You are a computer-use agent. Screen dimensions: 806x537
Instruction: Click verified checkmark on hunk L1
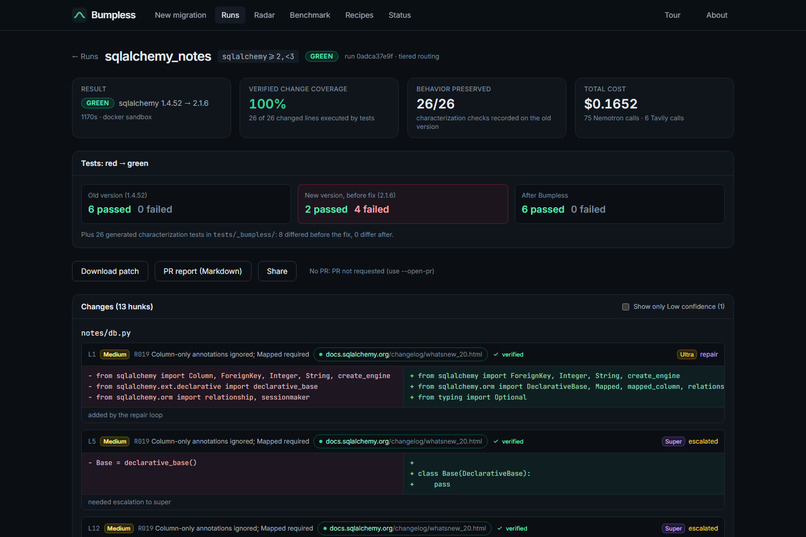point(508,355)
